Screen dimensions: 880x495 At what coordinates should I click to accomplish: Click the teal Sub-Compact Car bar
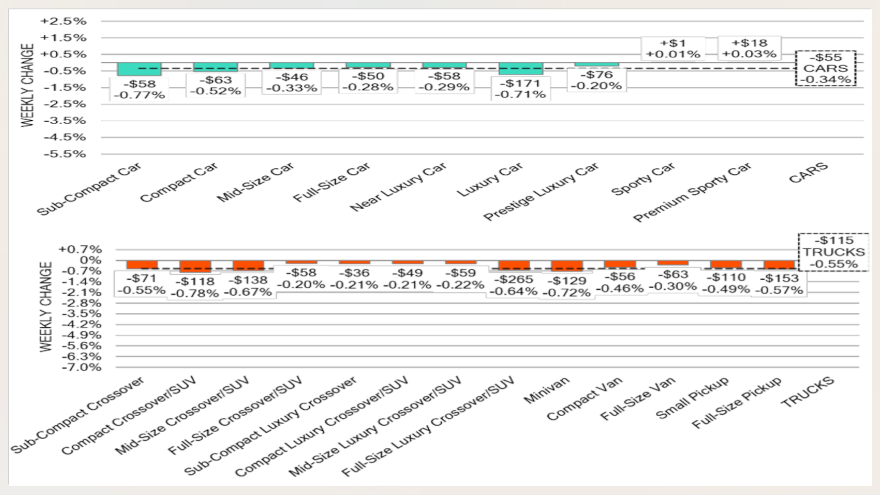point(140,68)
